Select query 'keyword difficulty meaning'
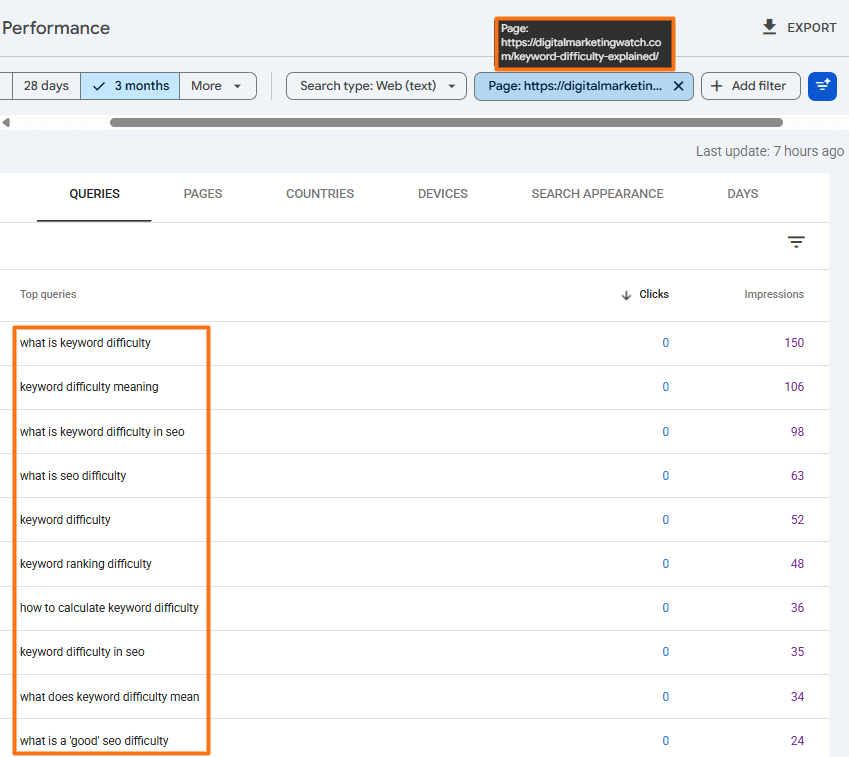849x757 pixels. pos(89,387)
